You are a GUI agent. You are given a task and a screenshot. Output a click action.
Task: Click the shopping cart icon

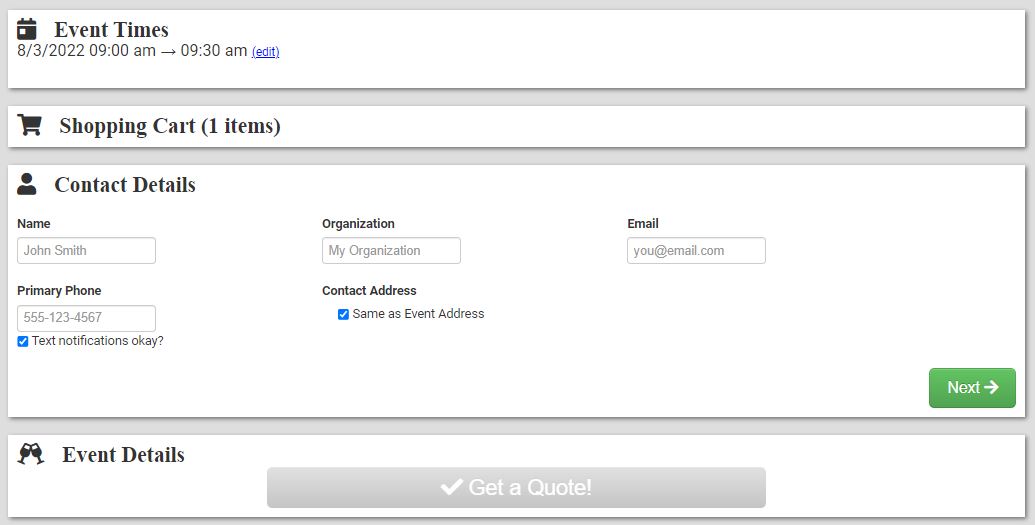[30, 125]
